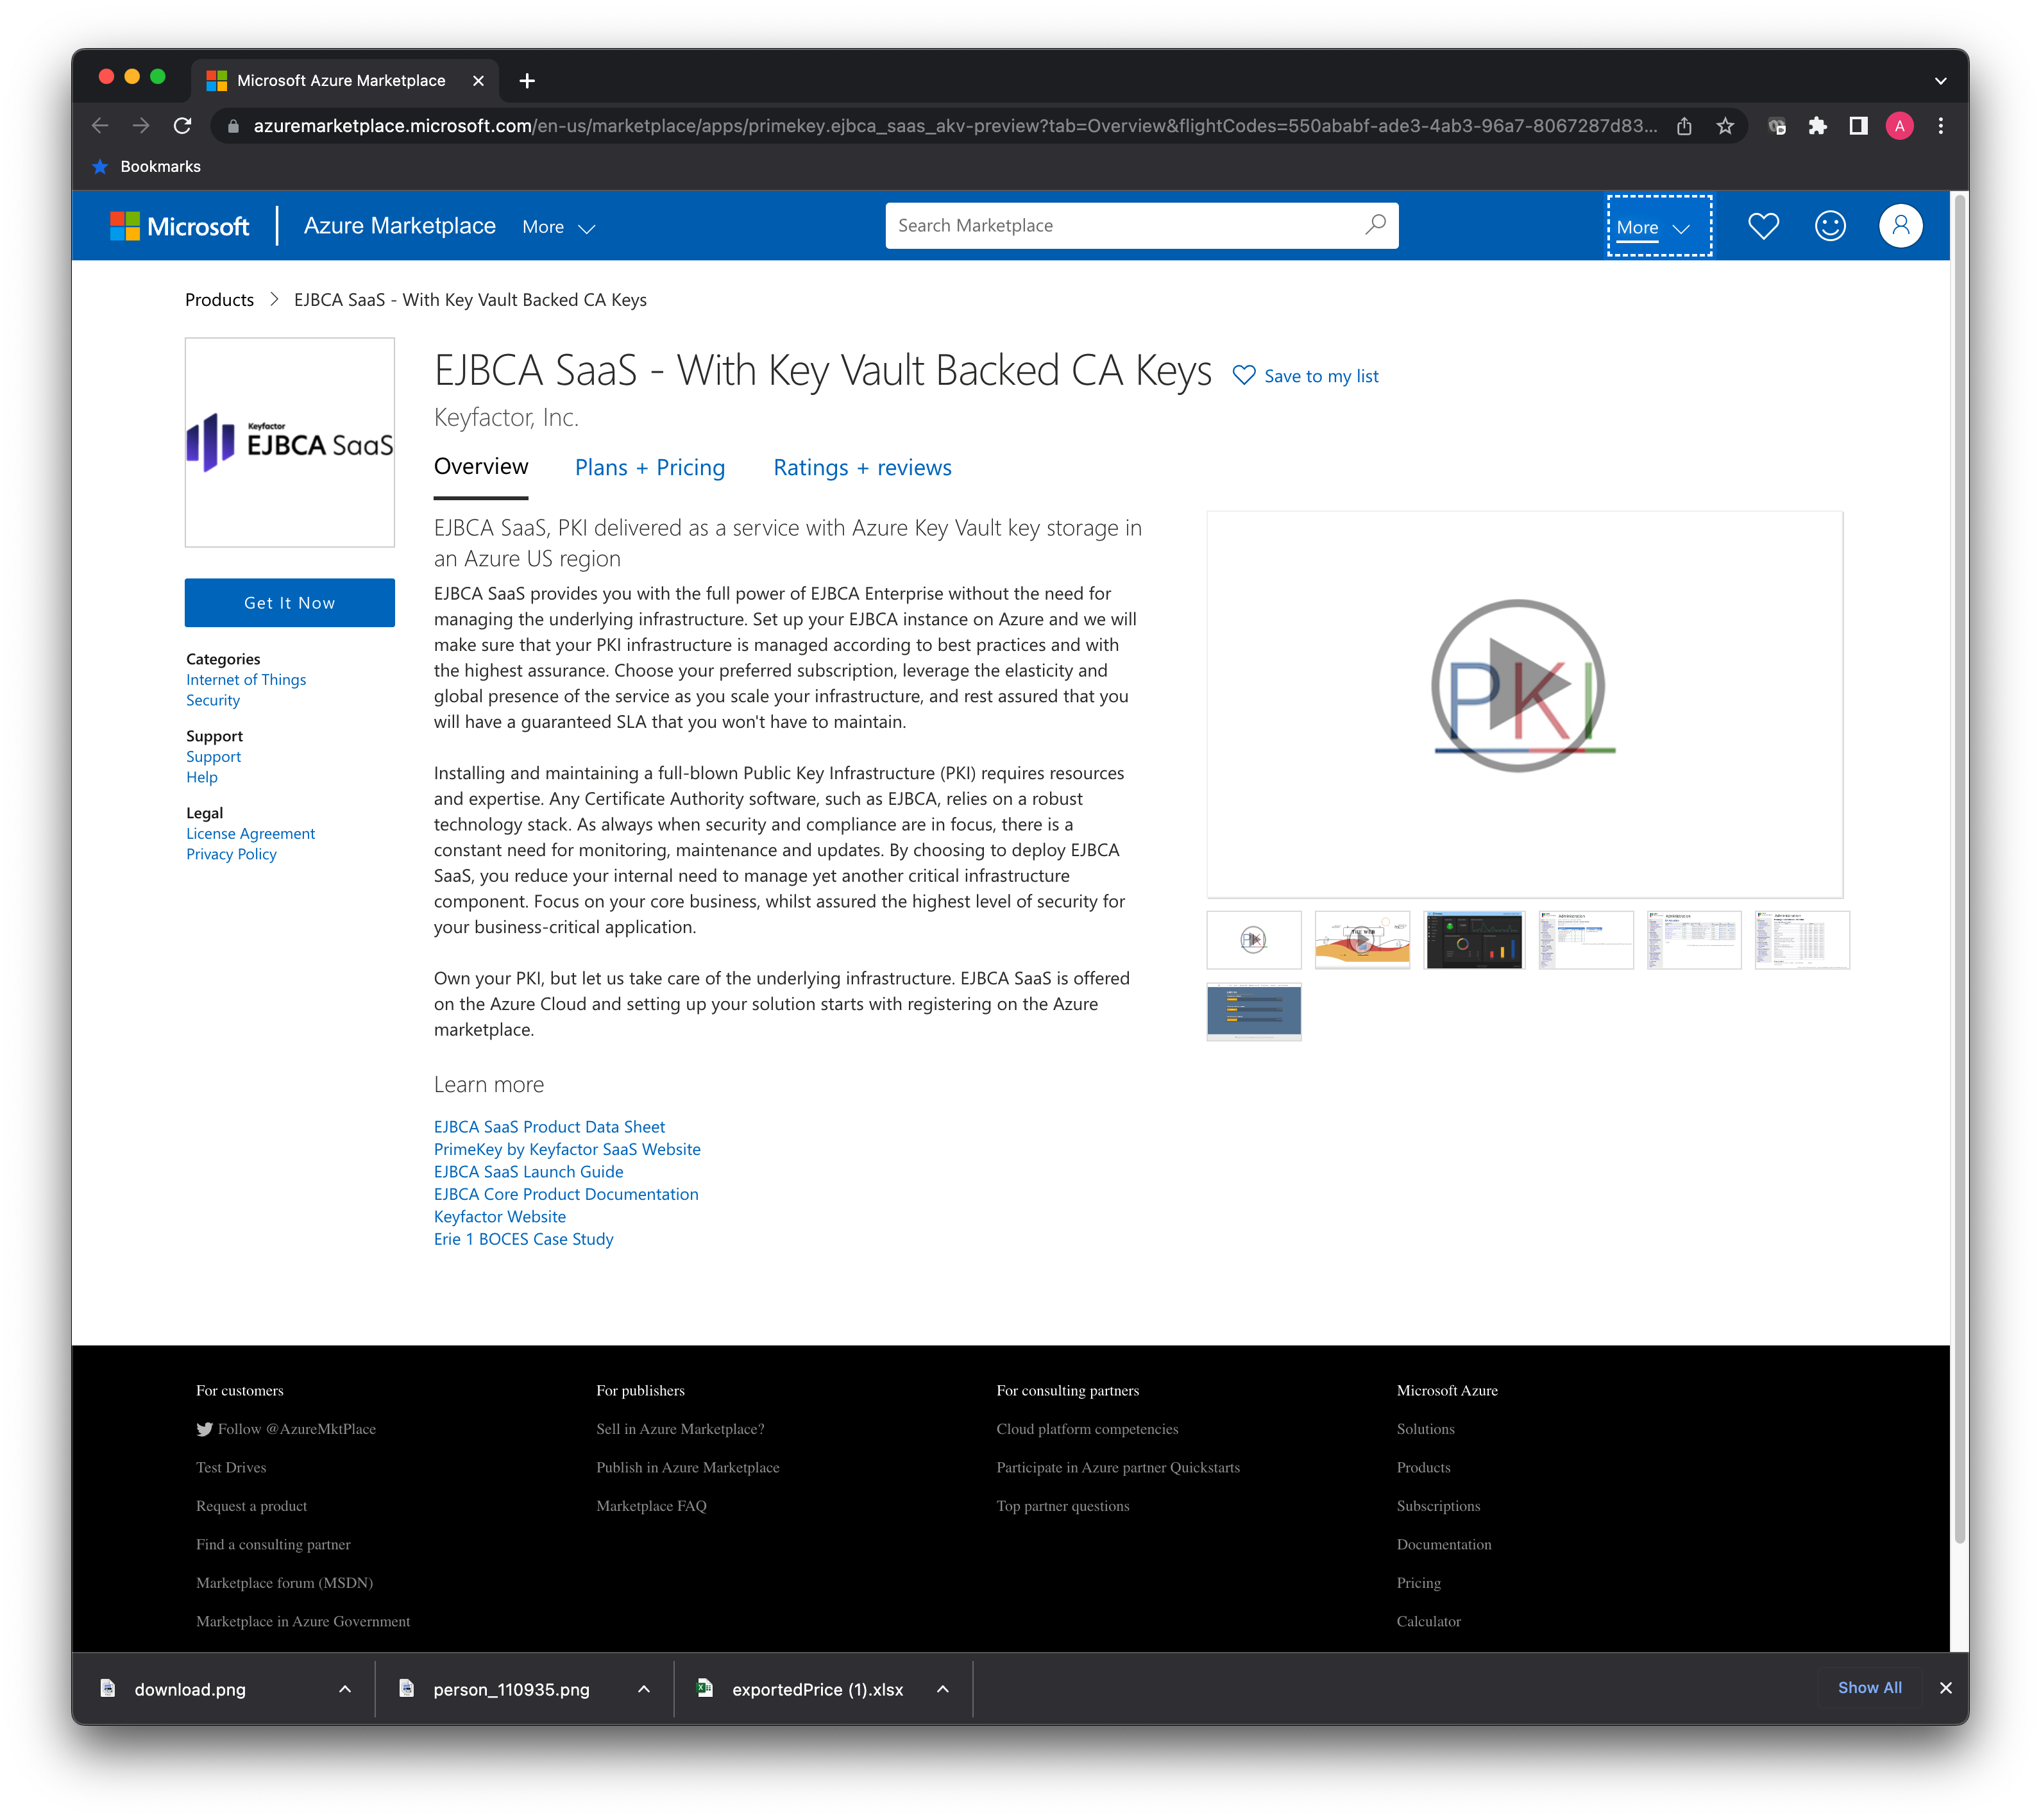
Task: Click the browser extensions puzzle icon
Action: 1817,126
